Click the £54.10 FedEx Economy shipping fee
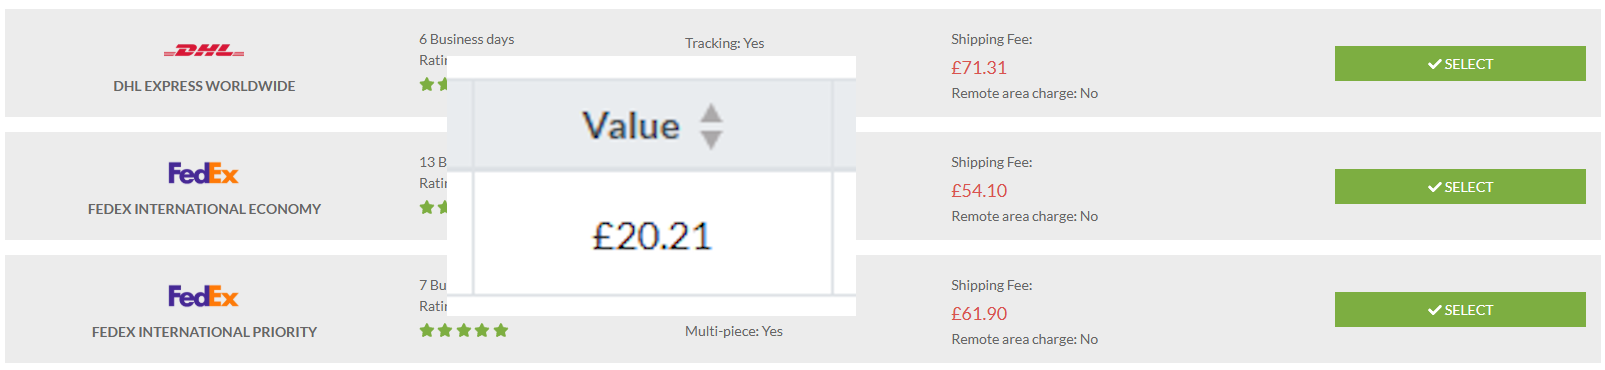 tap(979, 191)
